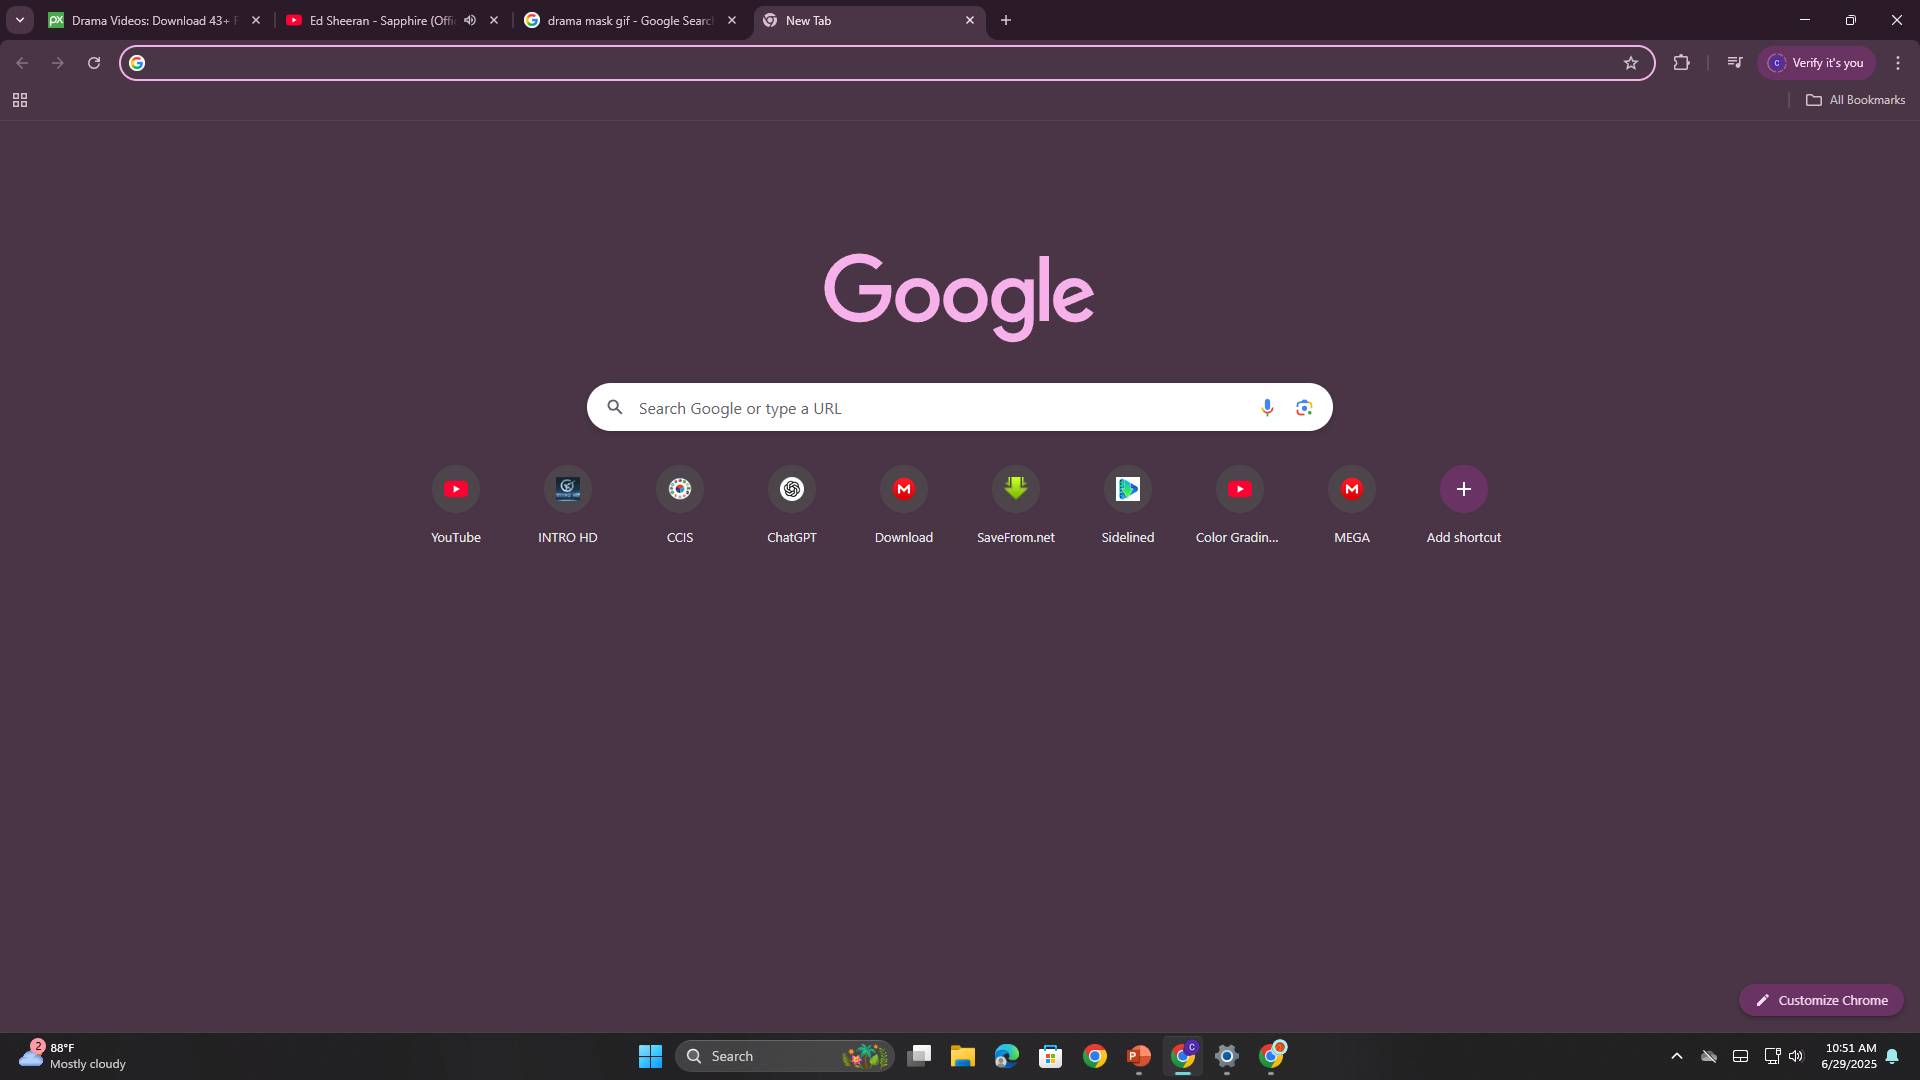
Task: Switch to the Ed Sheeran Sapphire tab
Action: pos(394,20)
